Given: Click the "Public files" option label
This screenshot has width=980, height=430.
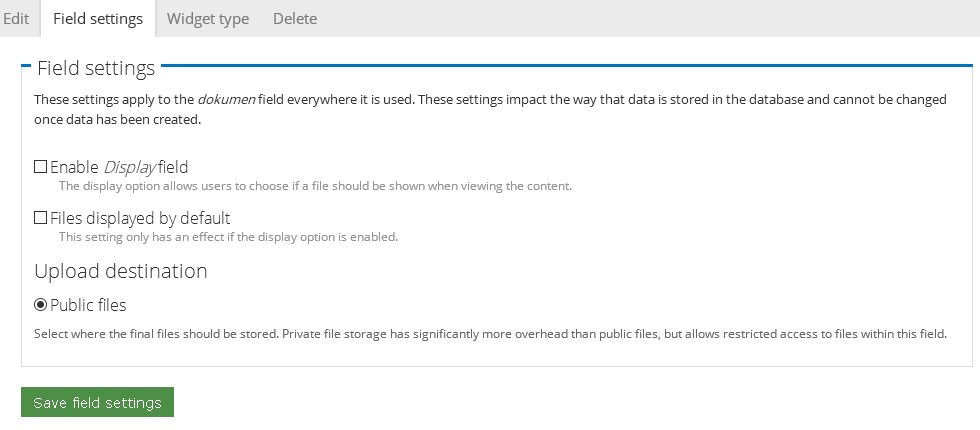Looking at the screenshot, I should (x=88, y=305).
